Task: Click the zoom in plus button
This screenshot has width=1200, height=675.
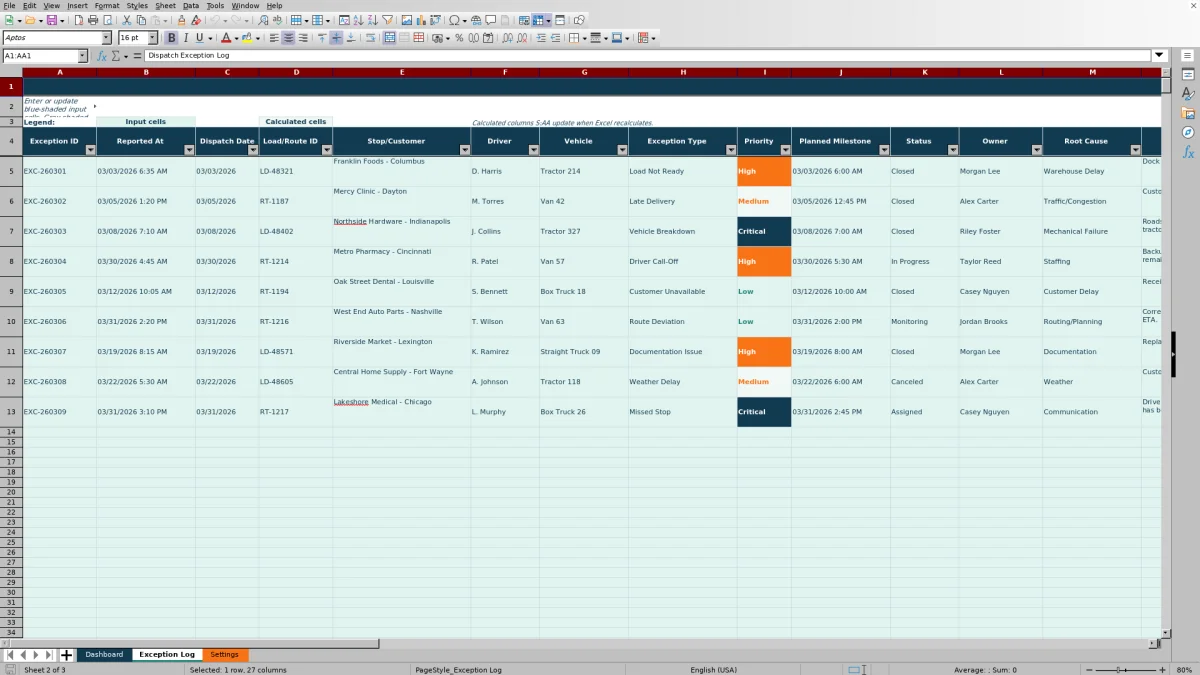Action: [x=1162, y=670]
